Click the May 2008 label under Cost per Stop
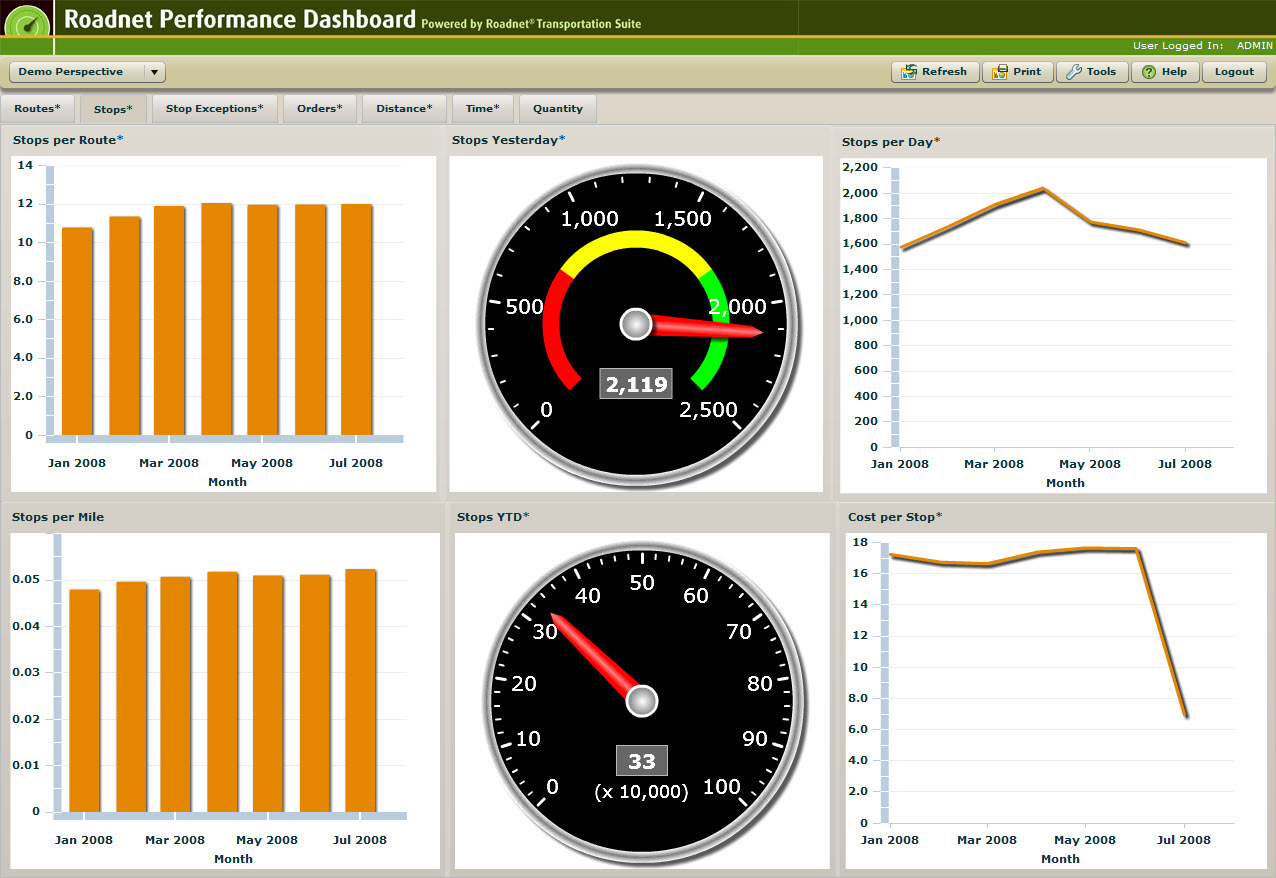Viewport: 1276px width, 878px height. click(x=1085, y=840)
